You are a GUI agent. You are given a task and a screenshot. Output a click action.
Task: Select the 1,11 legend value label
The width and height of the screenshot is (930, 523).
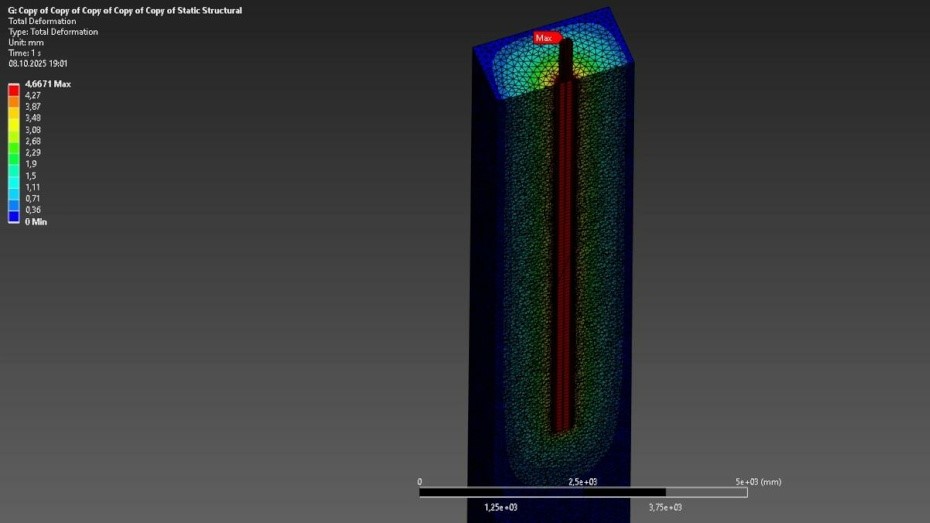pos(32,187)
